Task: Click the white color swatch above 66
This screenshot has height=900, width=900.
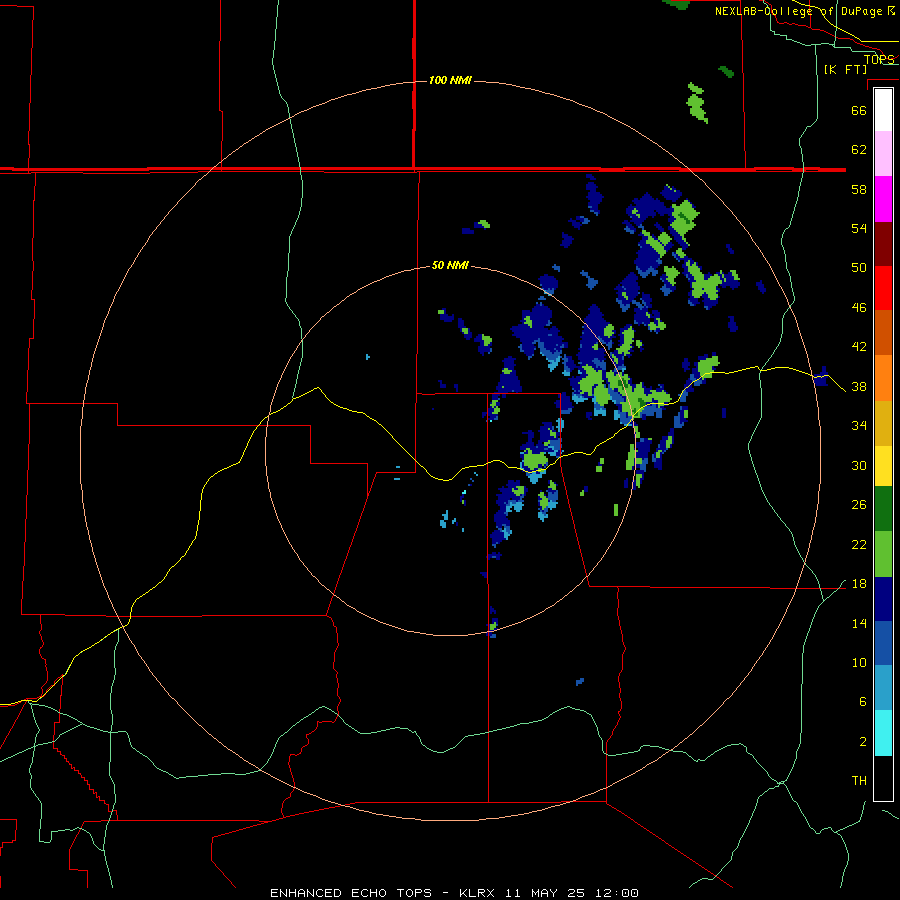Action: 883,110
